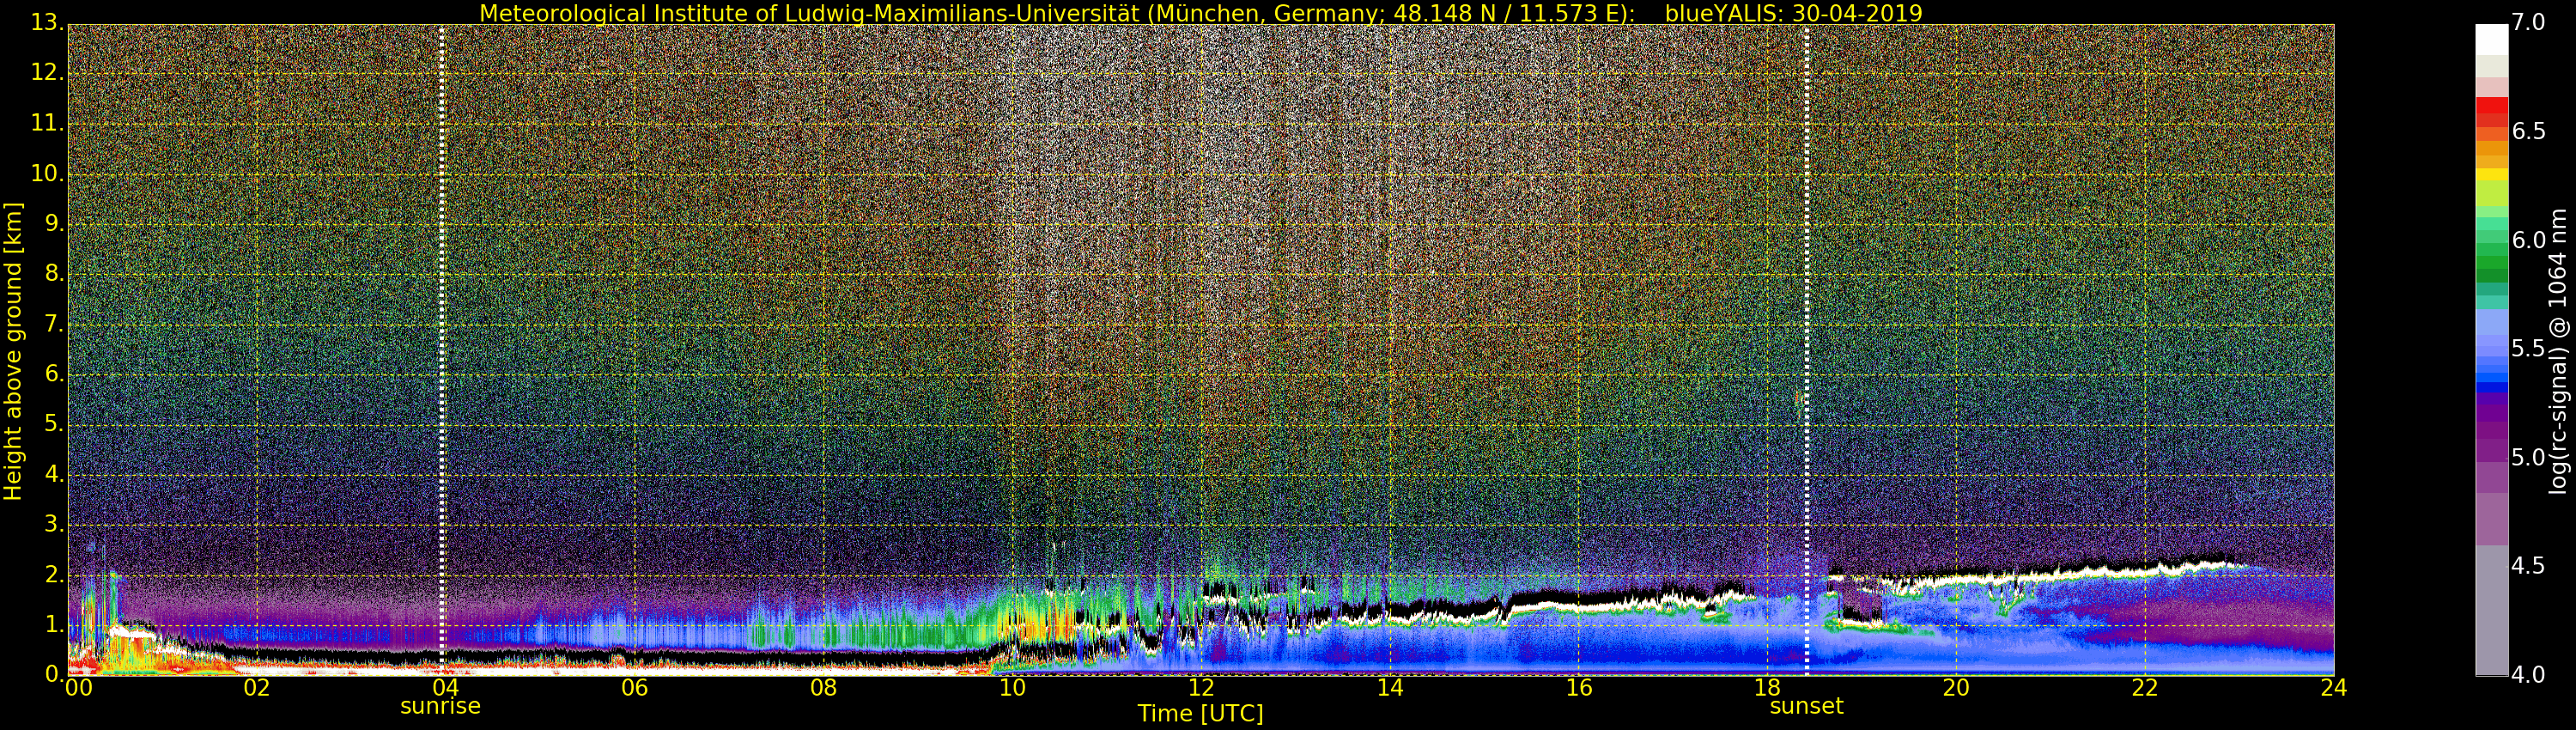The height and width of the screenshot is (730, 2576).
Task: Click the sunrise label below the time axis
Action: pos(440,706)
